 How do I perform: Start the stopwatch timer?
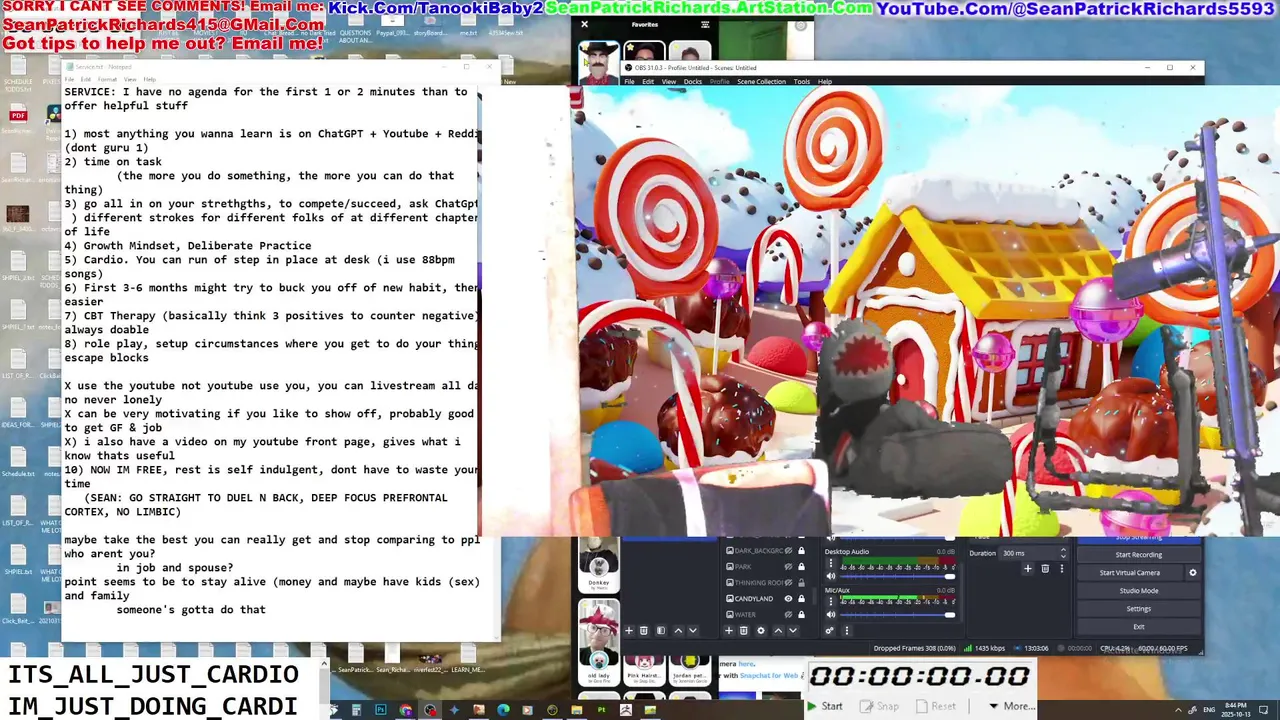coord(824,706)
